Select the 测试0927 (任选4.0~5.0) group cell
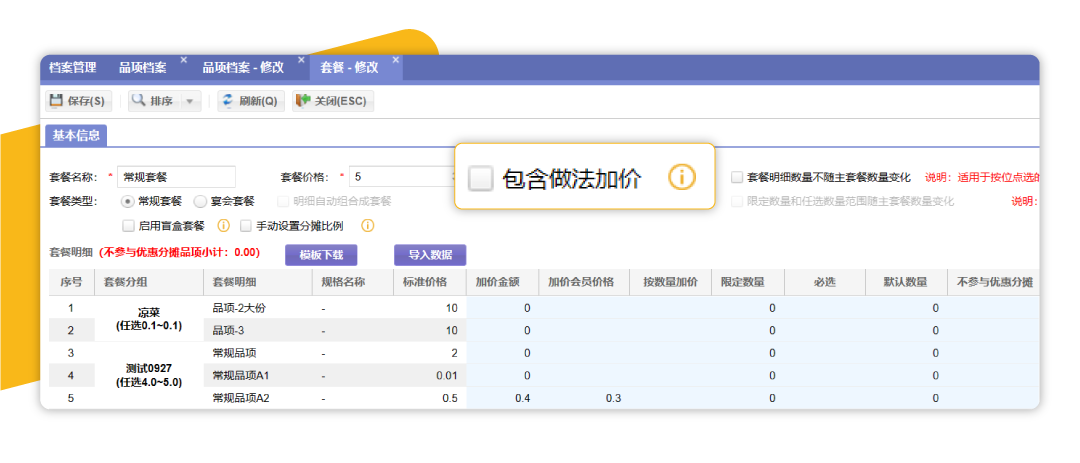Screen dimensions: 1080x463 tap(149, 375)
